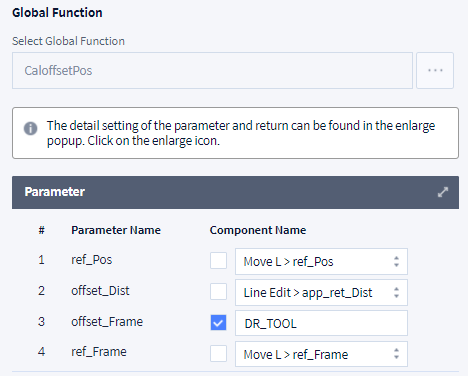The width and height of the screenshot is (468, 376).
Task: Enable the offset_Dist checkbox
Action: tap(218, 292)
